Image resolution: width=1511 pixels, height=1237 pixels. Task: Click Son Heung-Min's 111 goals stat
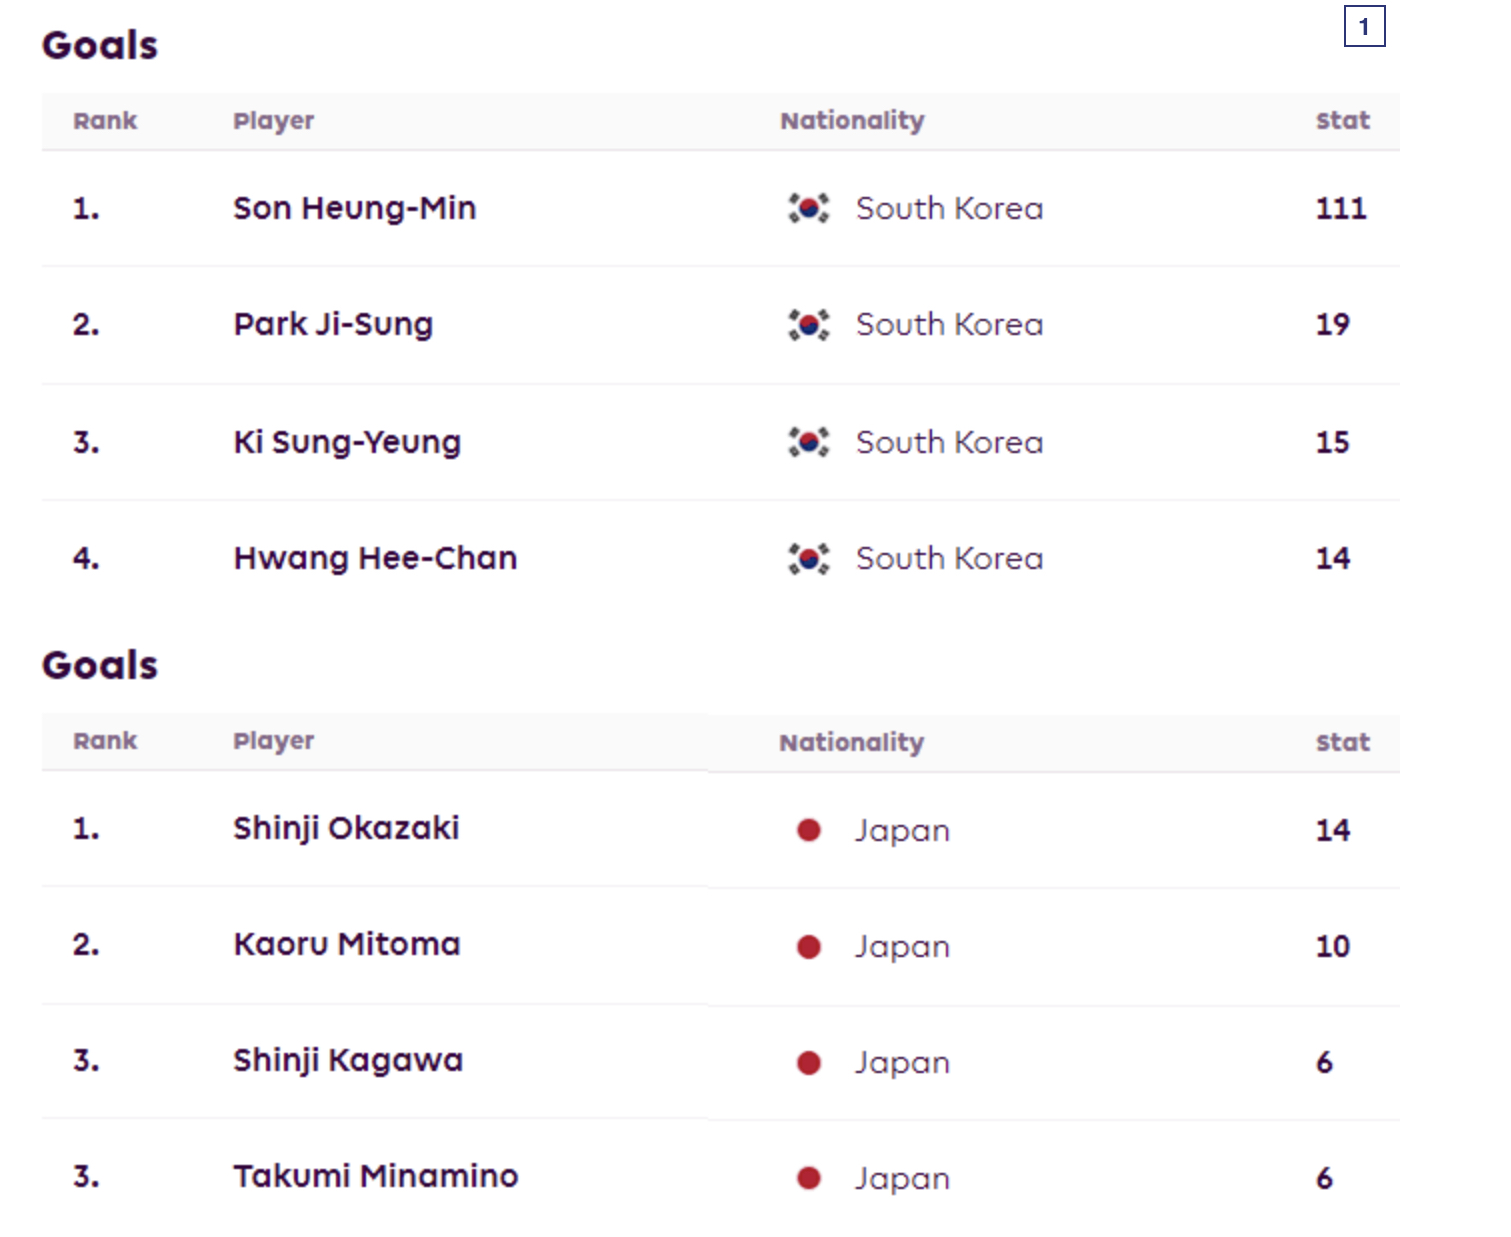pos(1340,208)
